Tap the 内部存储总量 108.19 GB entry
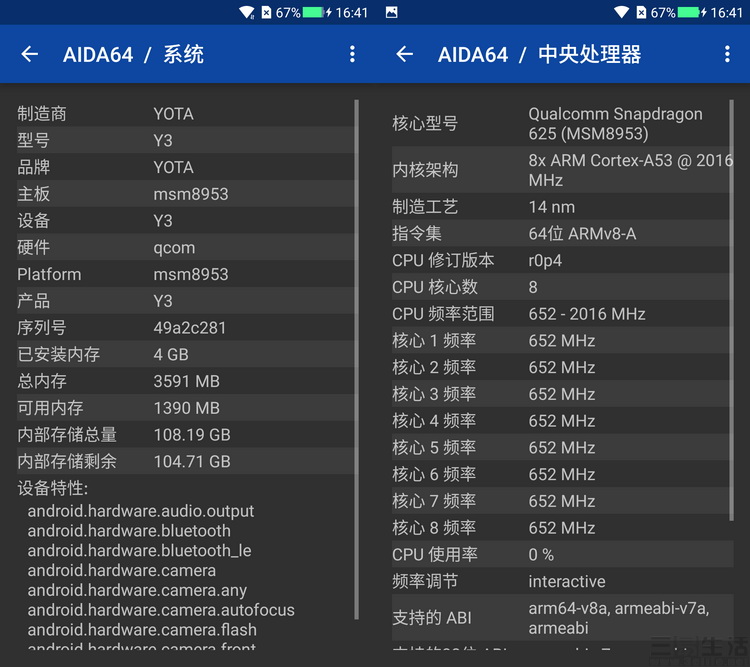750x667 pixels. pos(185,435)
